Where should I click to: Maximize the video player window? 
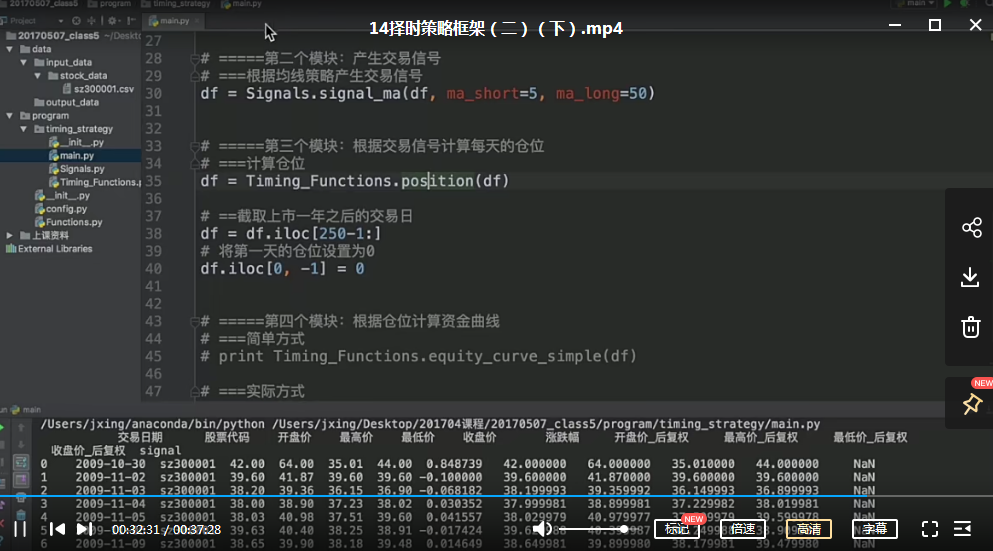point(935,25)
